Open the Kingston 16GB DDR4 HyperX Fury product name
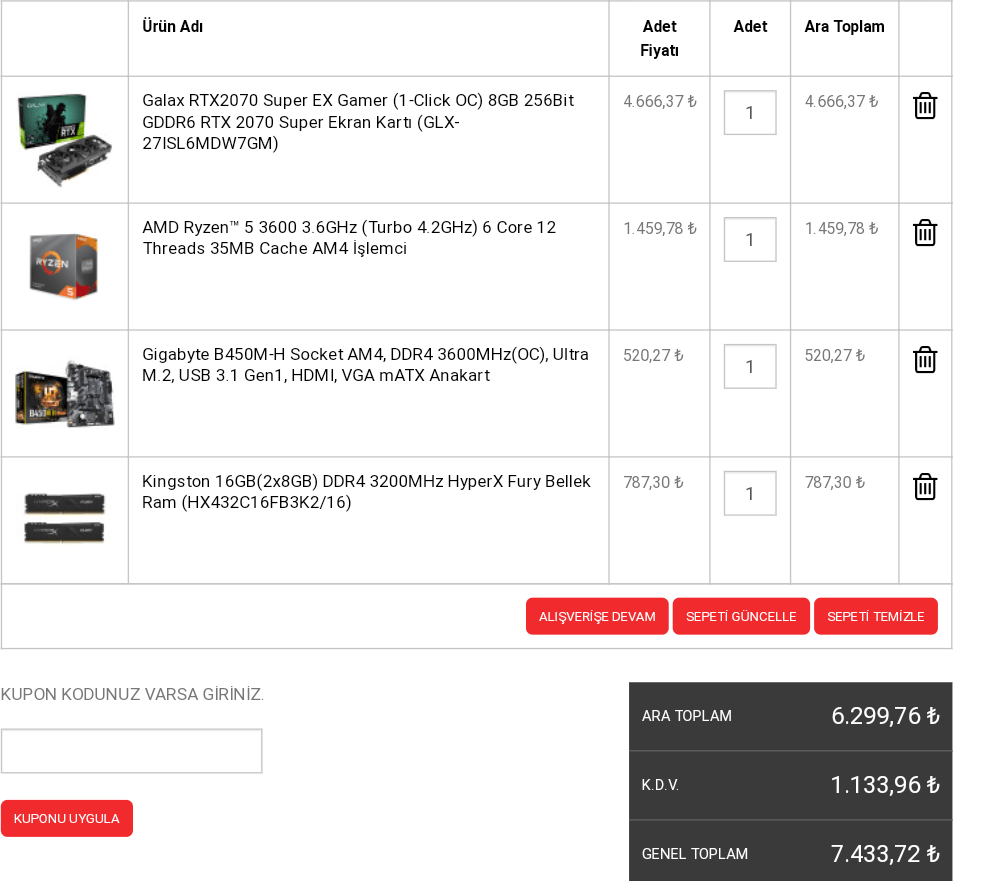 click(366, 491)
